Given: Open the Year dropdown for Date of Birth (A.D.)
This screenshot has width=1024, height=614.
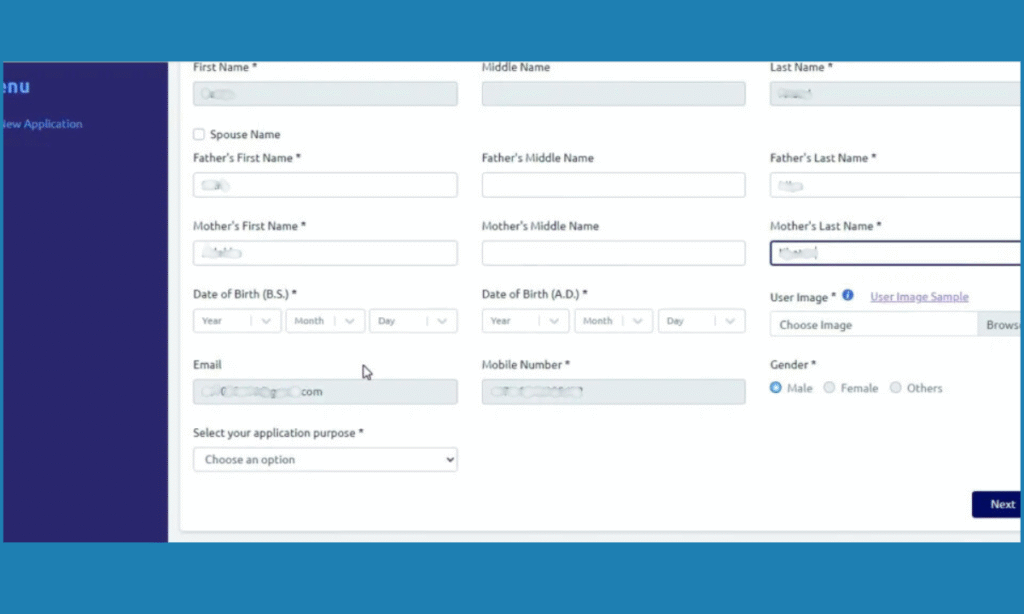Looking at the screenshot, I should [x=524, y=320].
